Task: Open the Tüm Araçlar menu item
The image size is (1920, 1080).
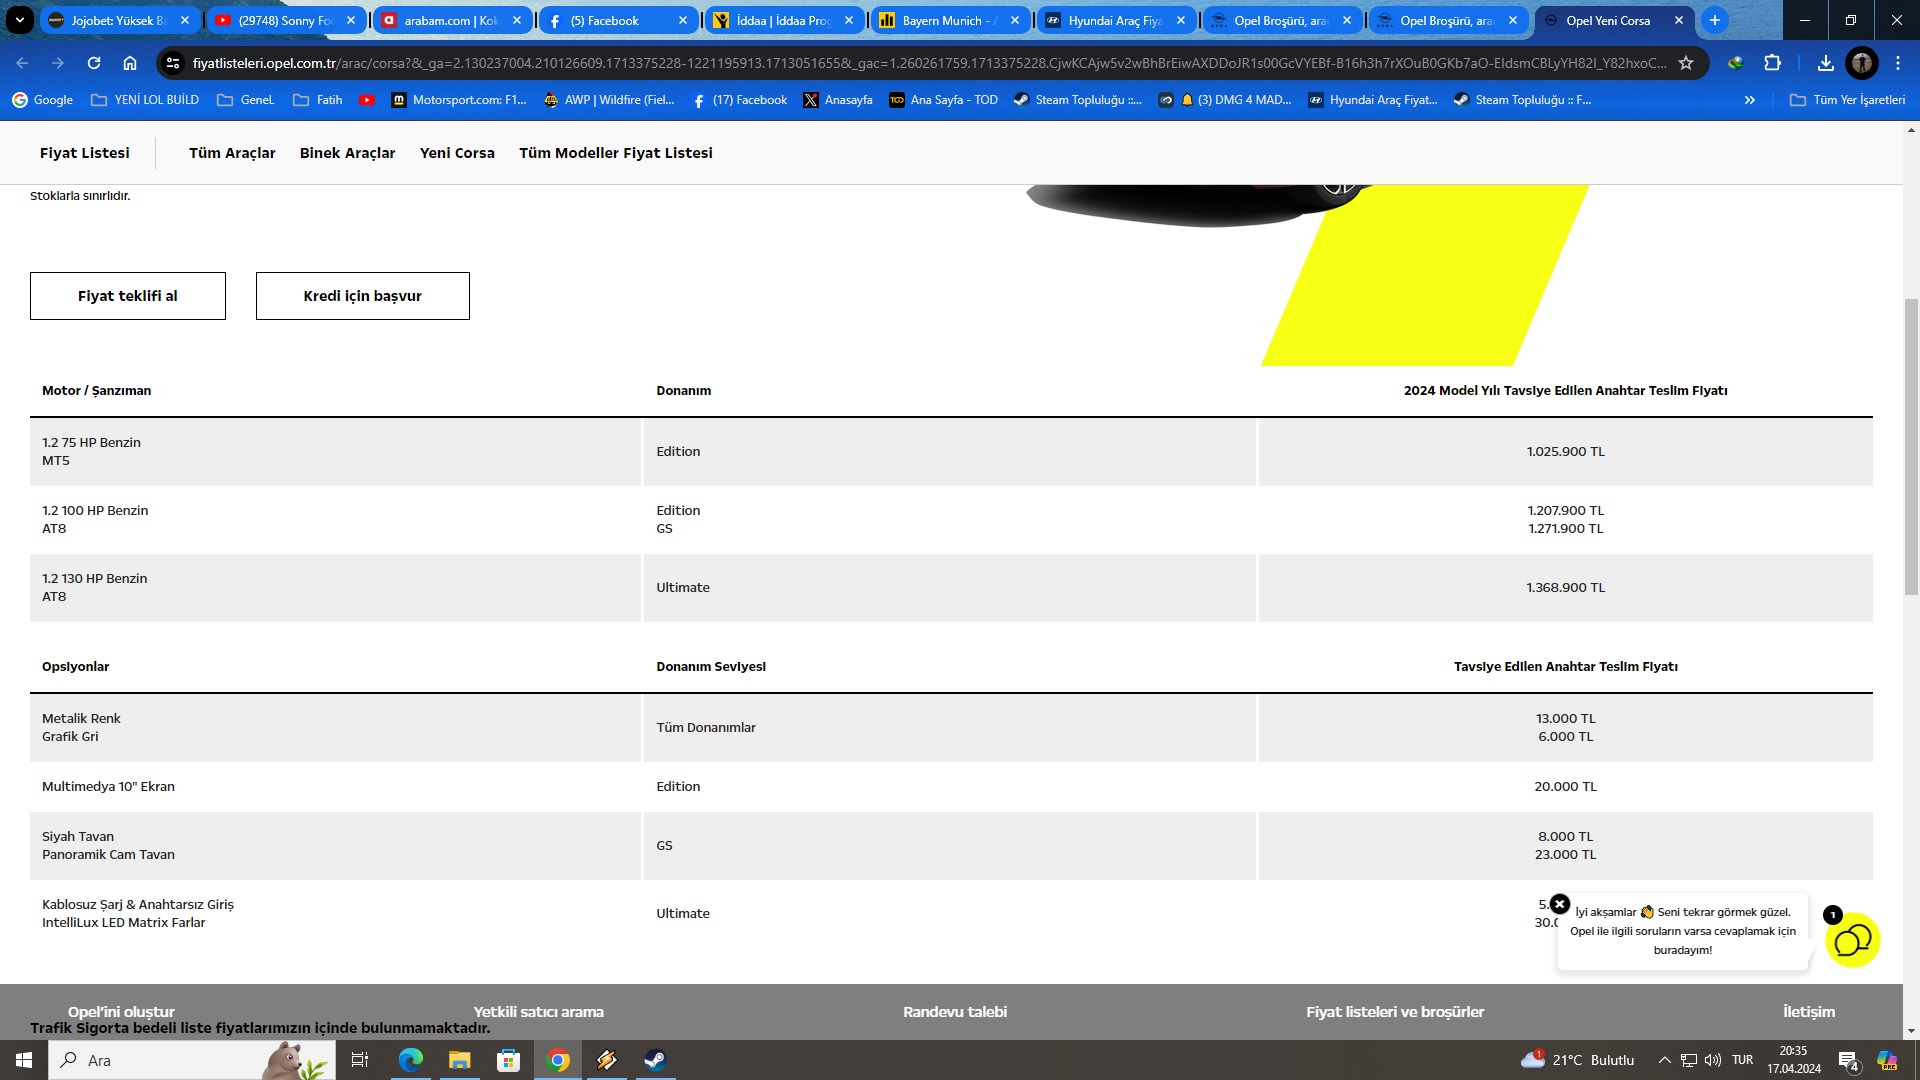Action: click(232, 153)
